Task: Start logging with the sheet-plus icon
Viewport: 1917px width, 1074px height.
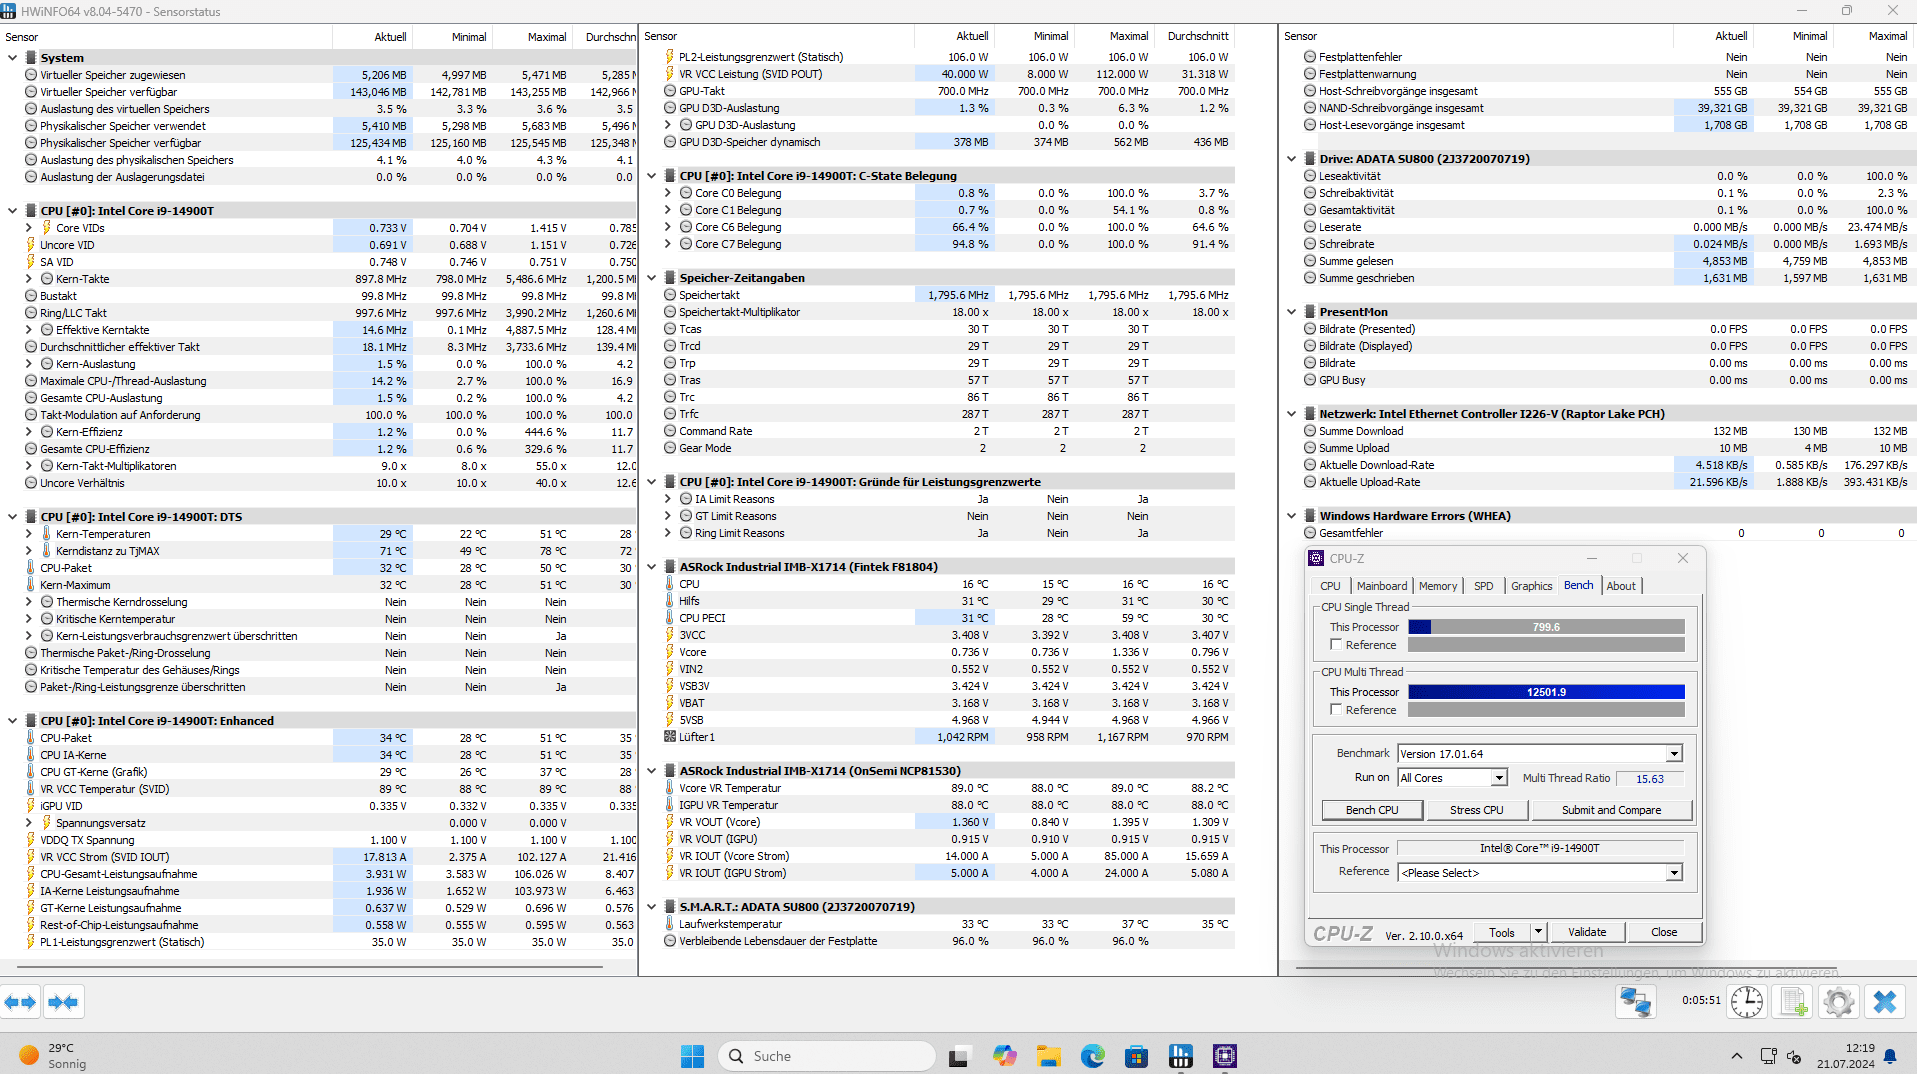Action: tap(1793, 1001)
